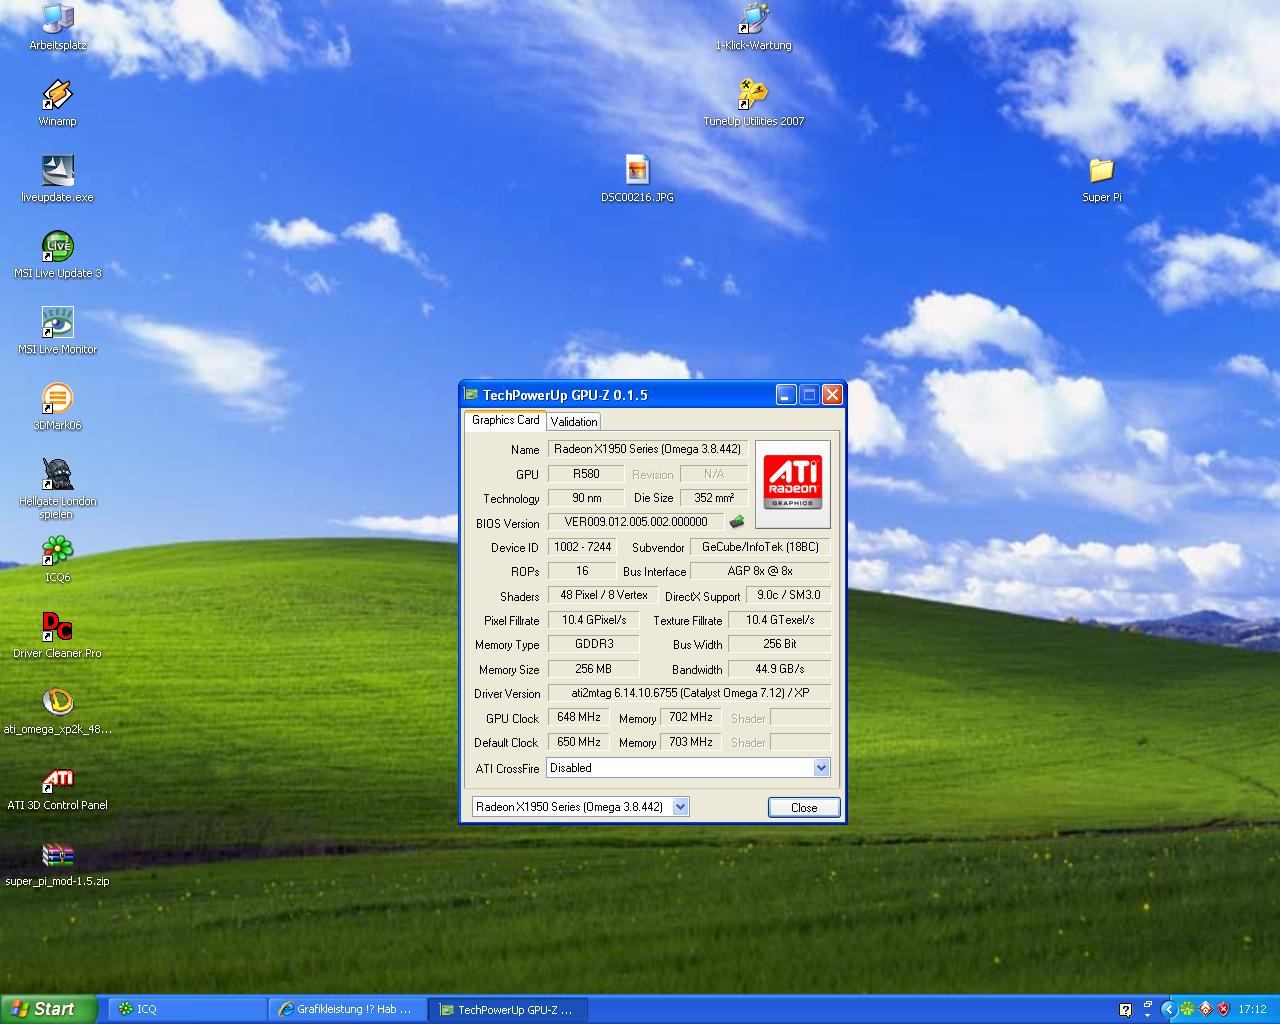Open the Windows Start menu
Viewport: 1280px width, 1024px height.
pyautogui.click(x=48, y=1009)
